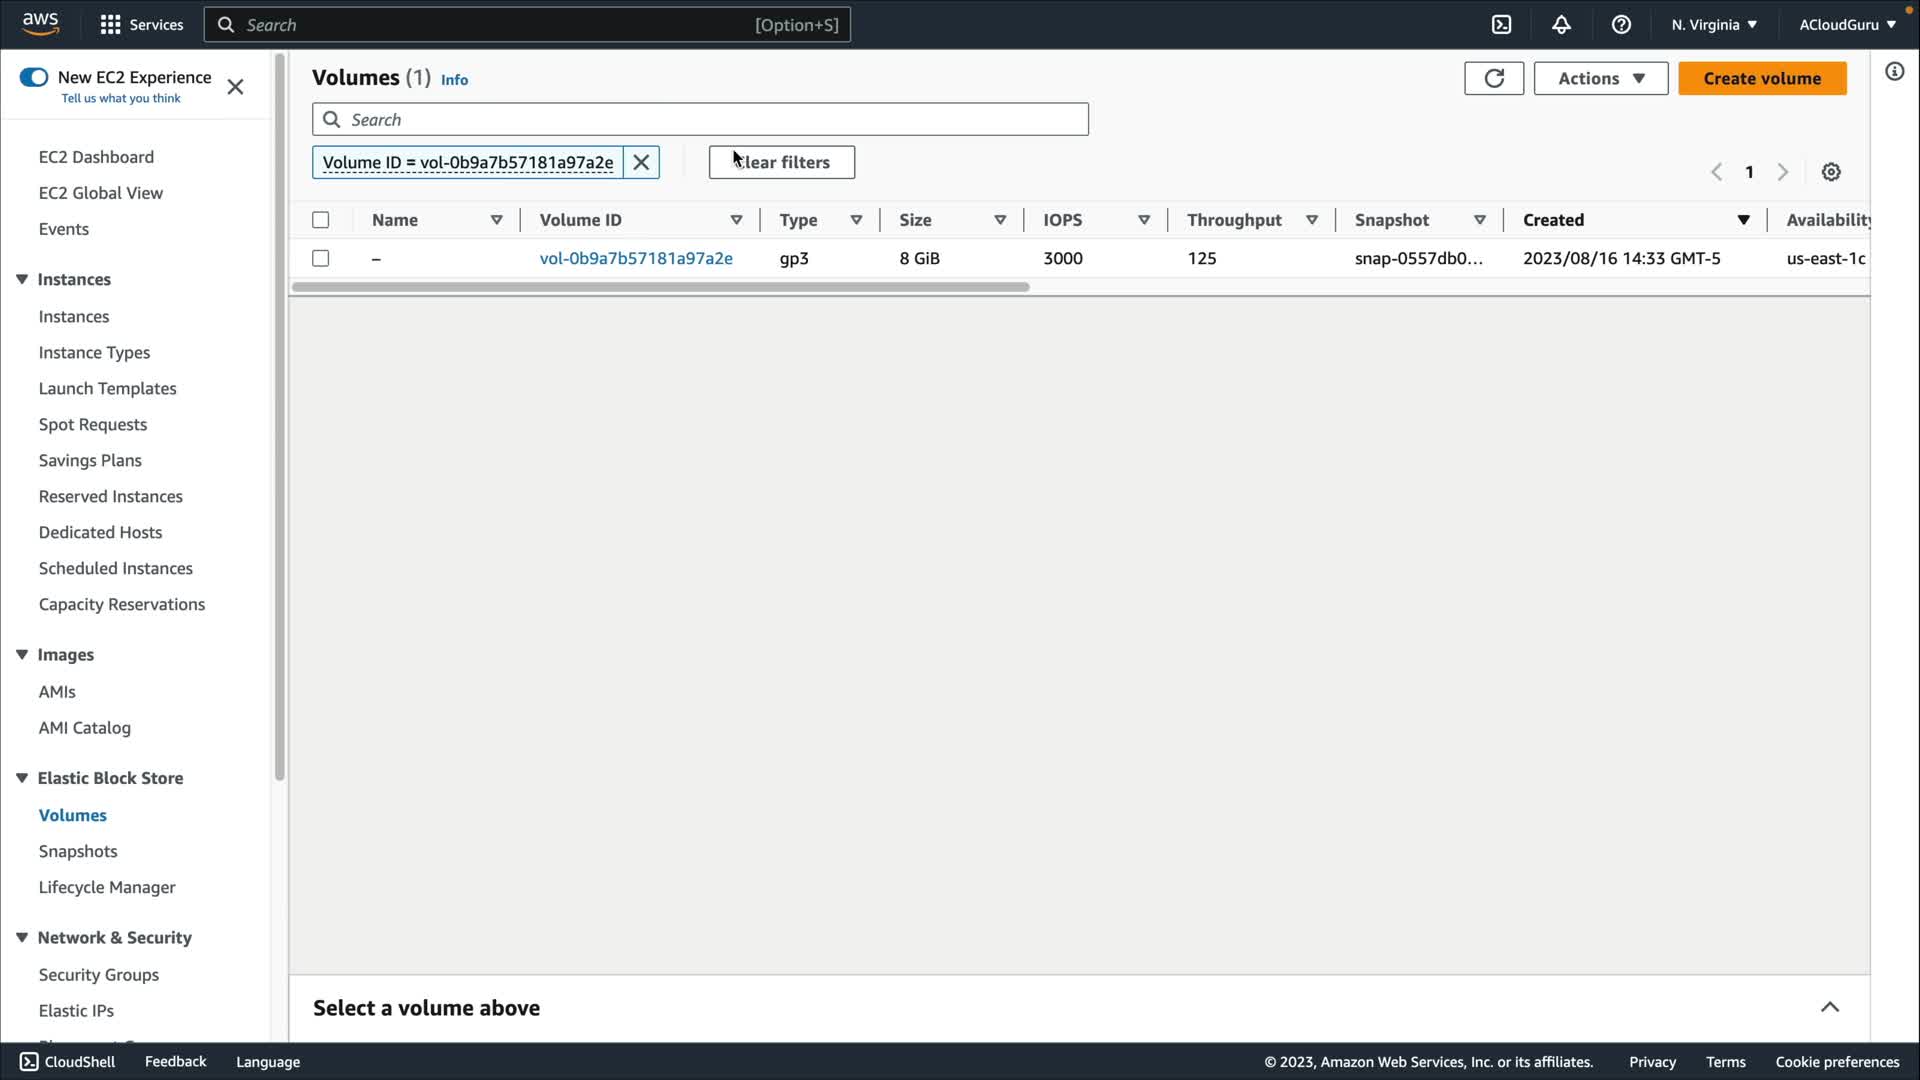Open the notifications bell

[x=1561, y=25]
